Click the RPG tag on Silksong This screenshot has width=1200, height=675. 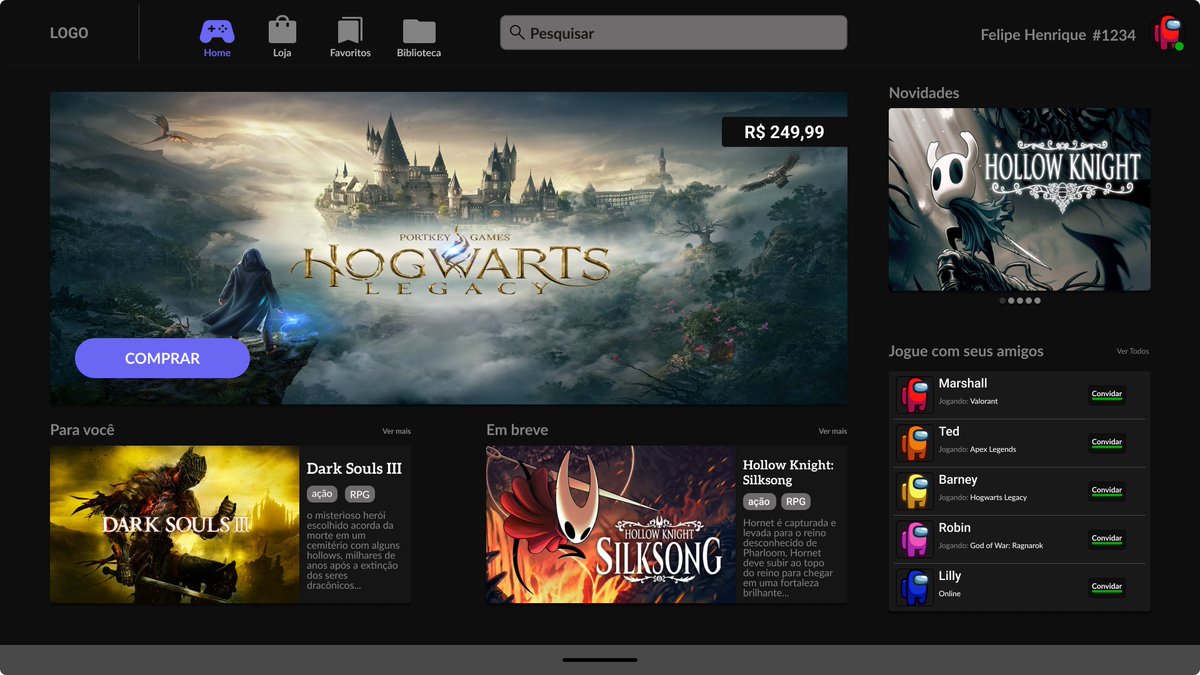pos(795,502)
